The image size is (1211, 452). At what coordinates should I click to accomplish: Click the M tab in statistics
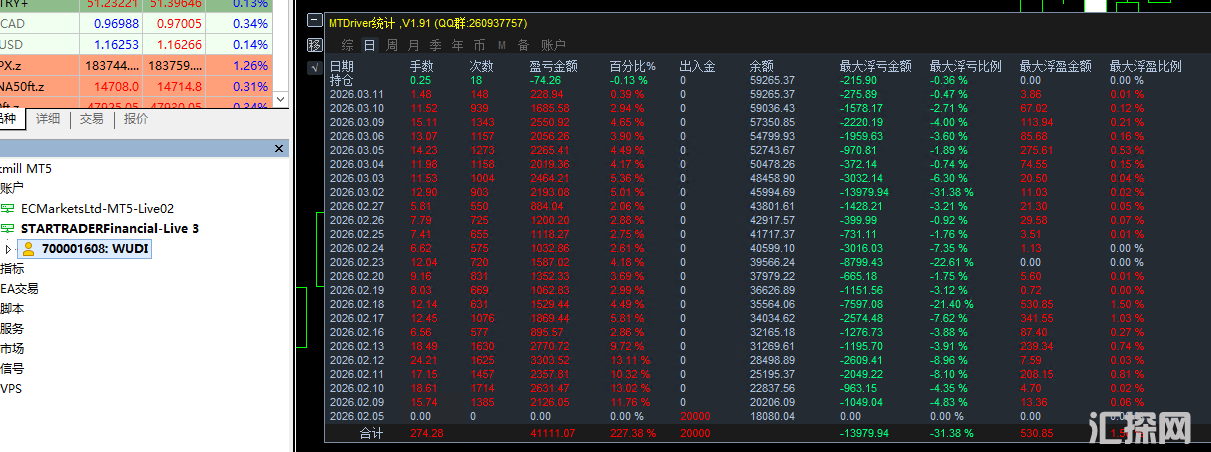coord(501,45)
